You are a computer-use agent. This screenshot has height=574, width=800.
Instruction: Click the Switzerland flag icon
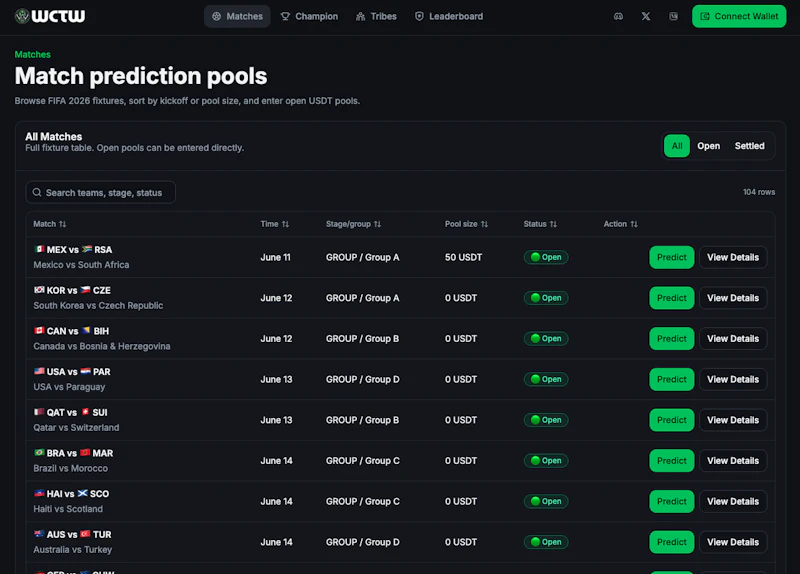pyautogui.click(x=85, y=412)
